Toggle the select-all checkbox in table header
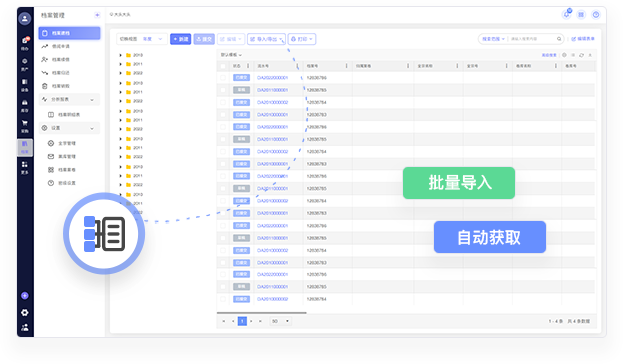 click(223, 66)
